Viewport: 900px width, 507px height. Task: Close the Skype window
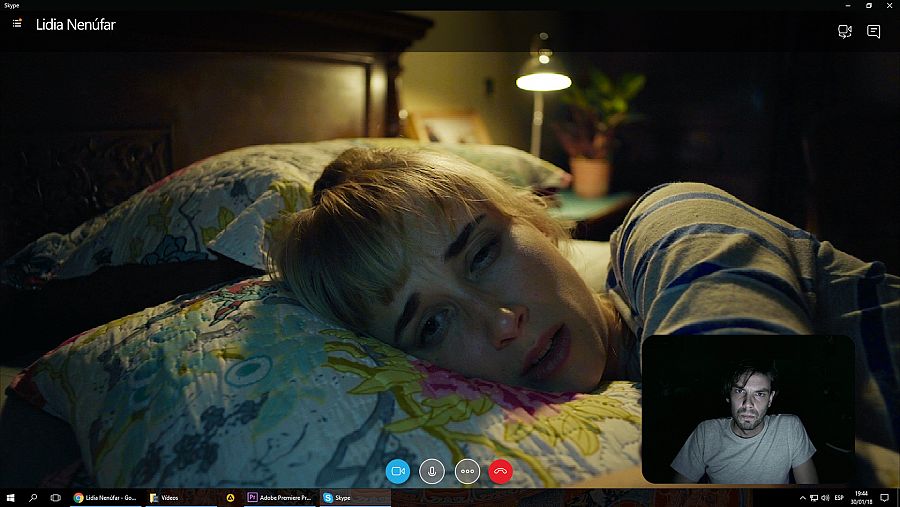(890, 5)
